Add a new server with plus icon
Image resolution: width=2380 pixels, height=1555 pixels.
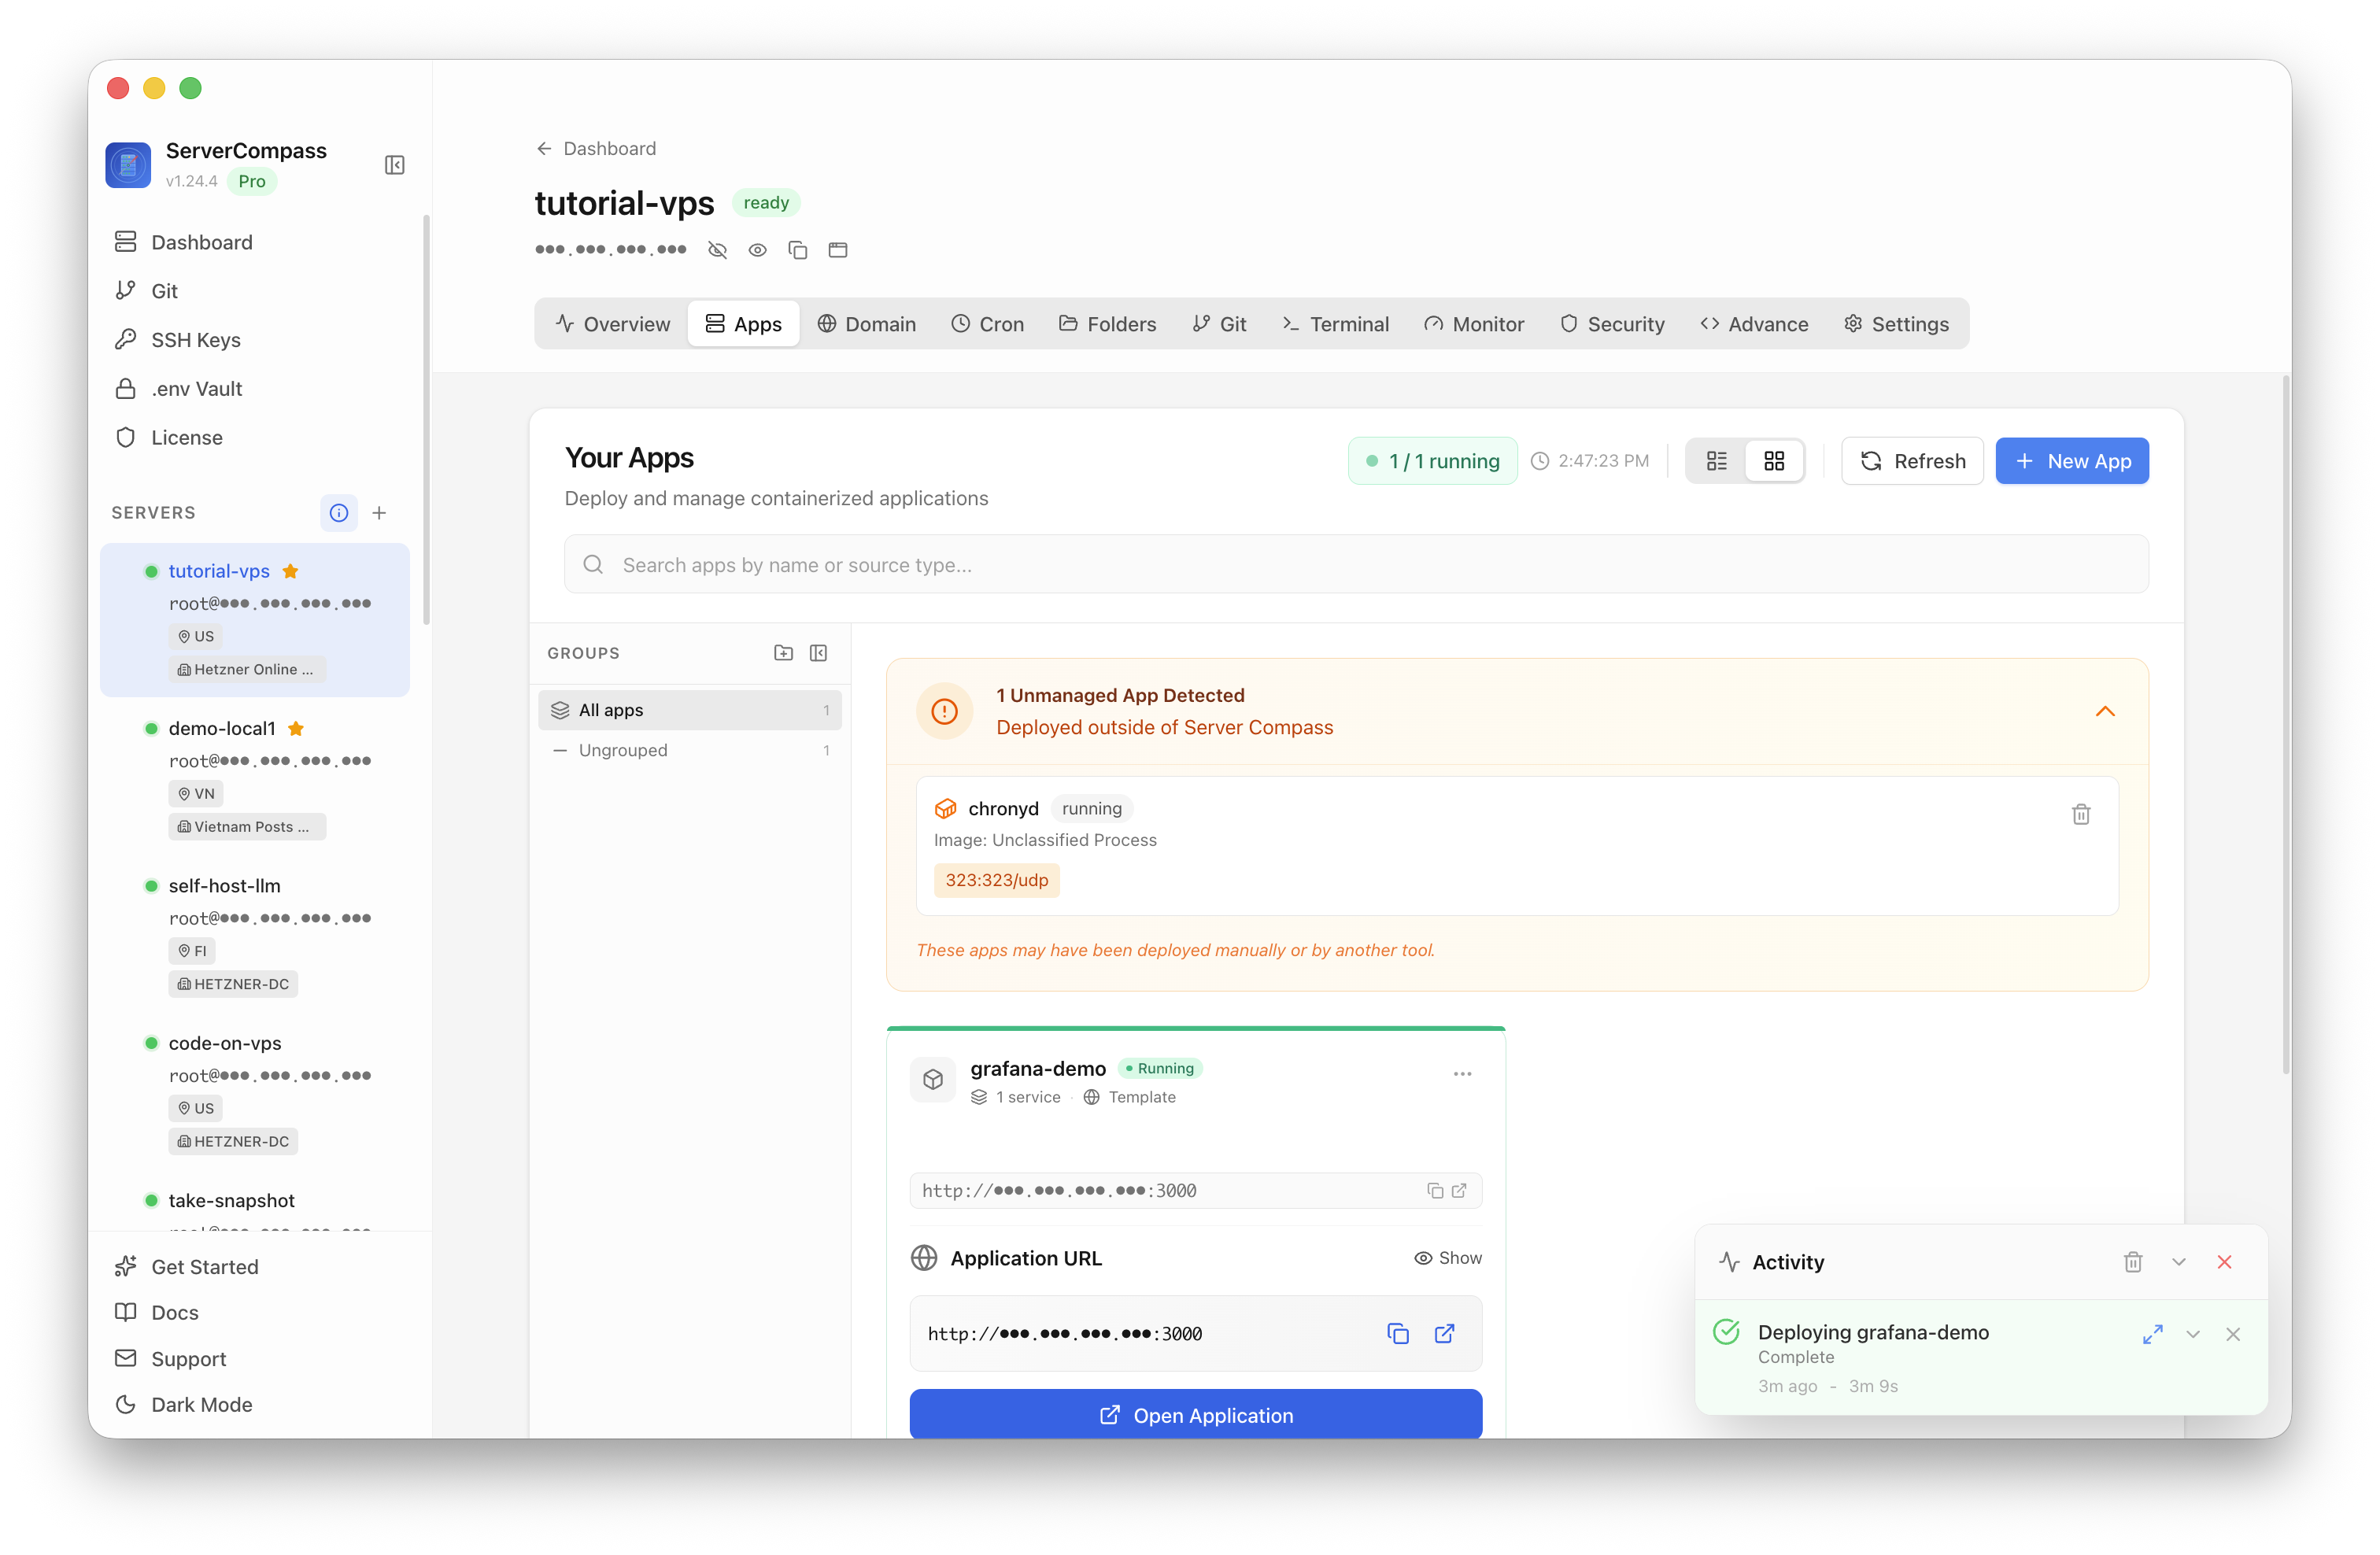(x=379, y=513)
